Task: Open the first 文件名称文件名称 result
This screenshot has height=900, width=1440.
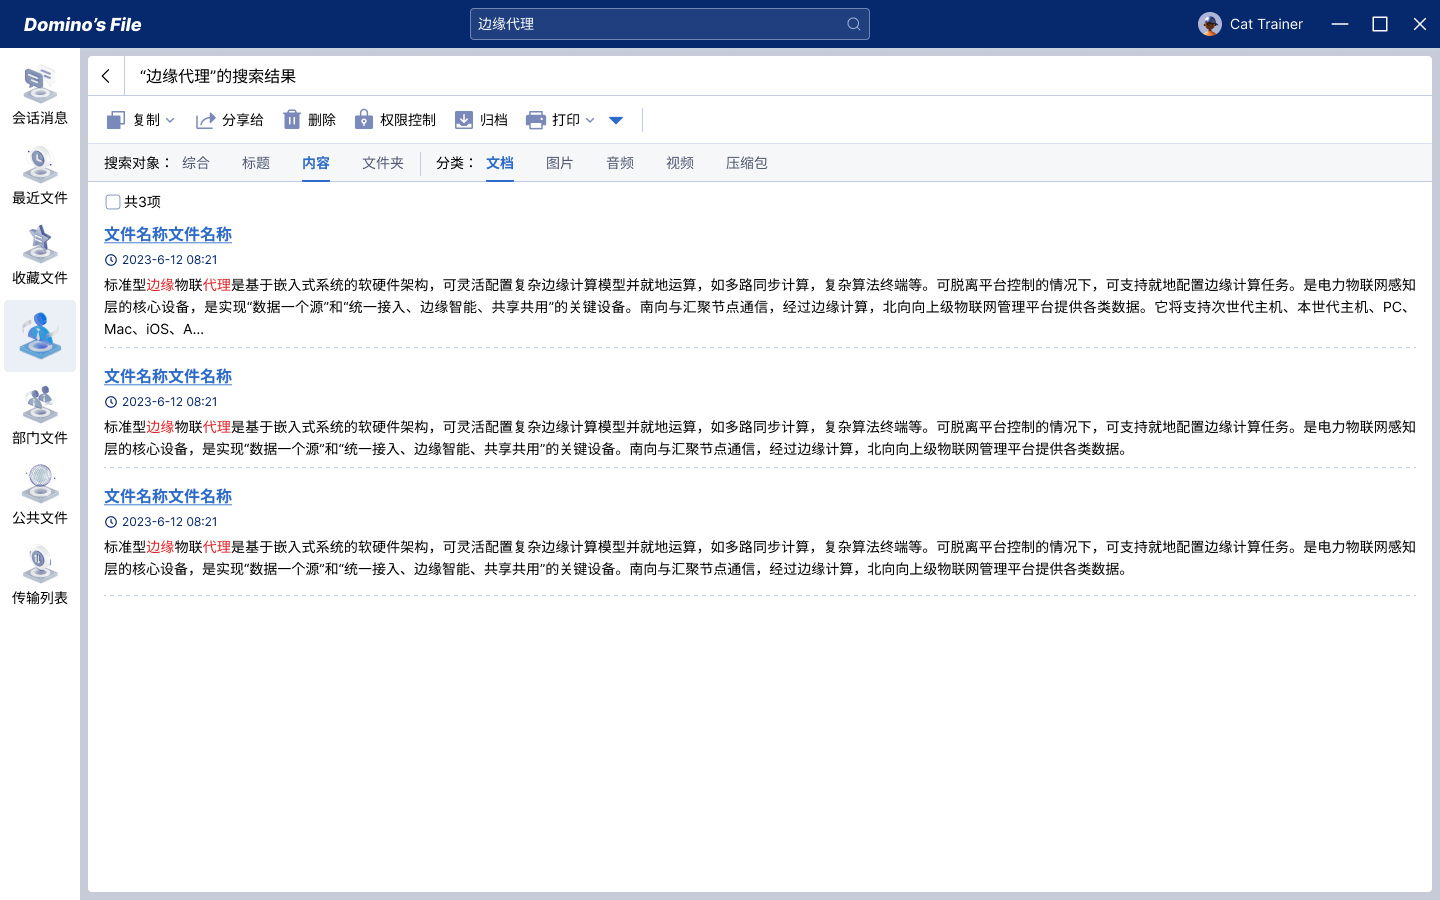Action: pyautogui.click(x=168, y=234)
